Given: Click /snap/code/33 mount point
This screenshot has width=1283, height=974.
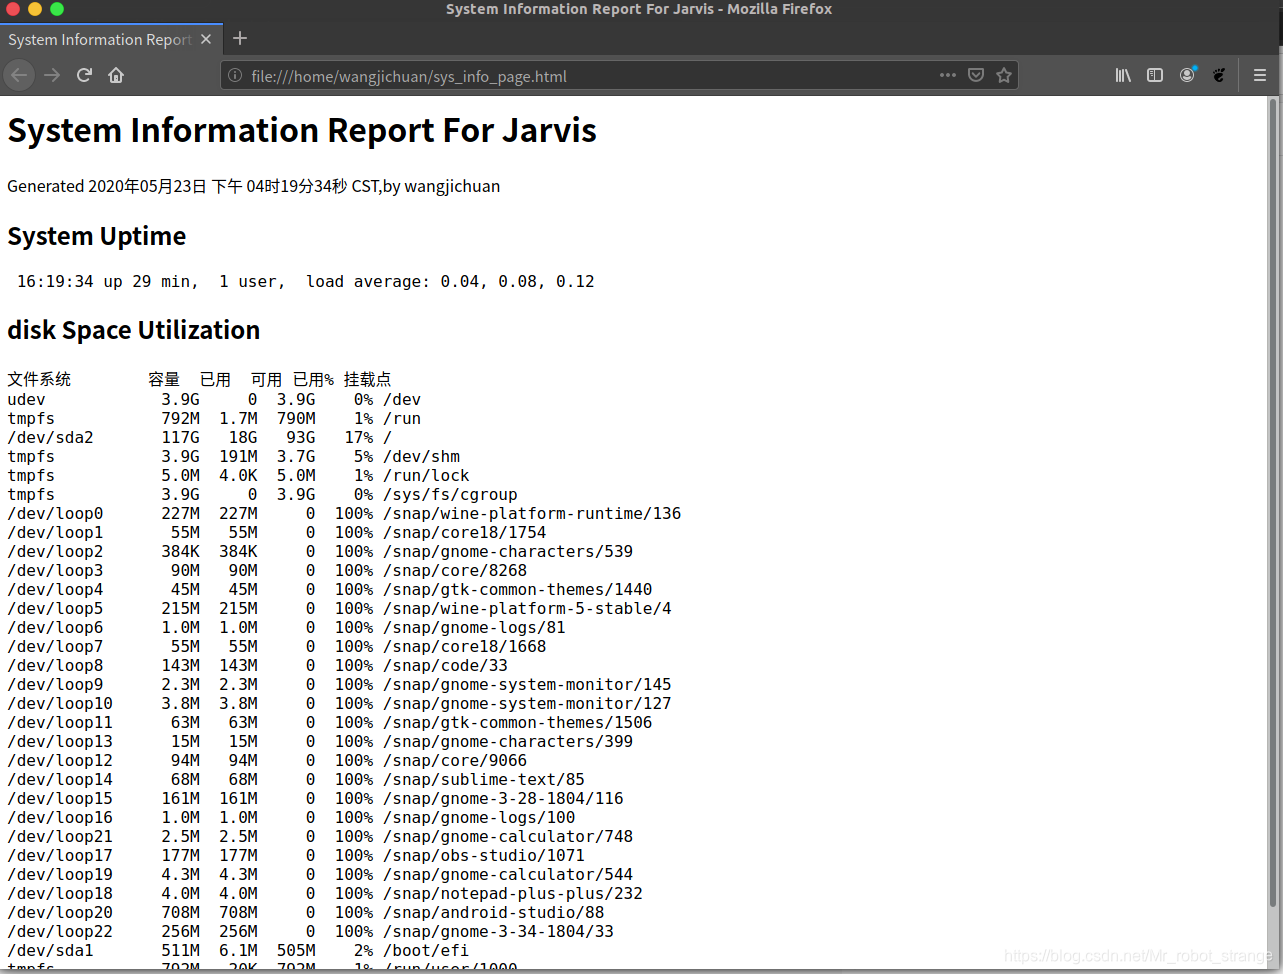Looking at the screenshot, I should [445, 666].
